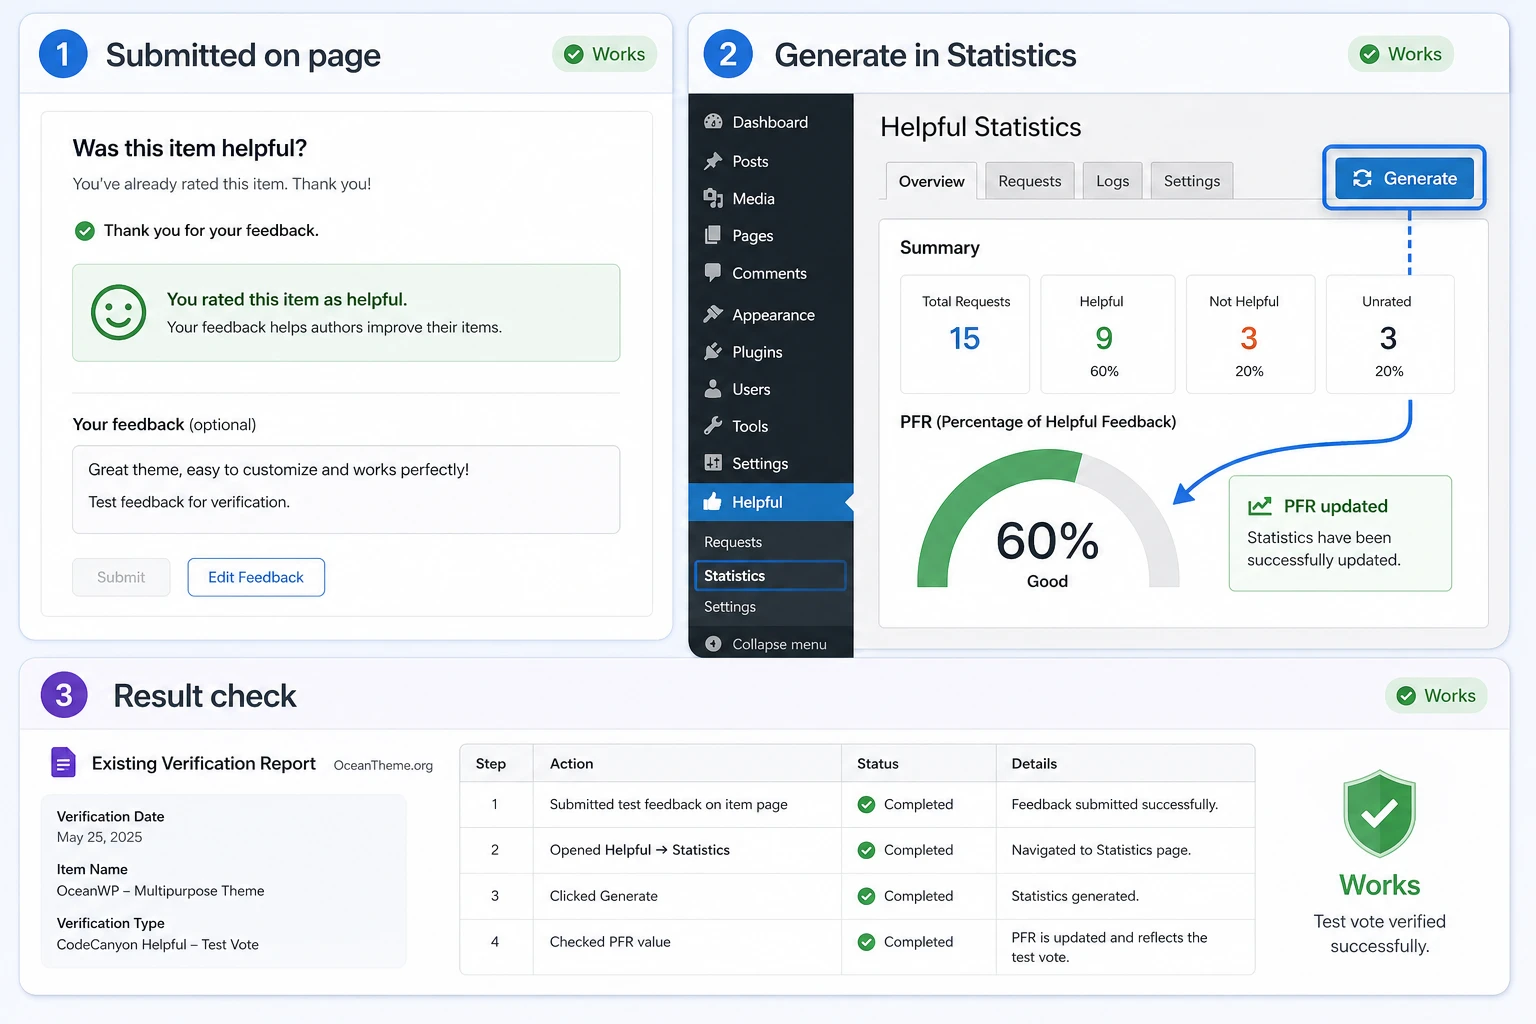Click the document icon beside Existing Verification Report

pyautogui.click(x=63, y=763)
